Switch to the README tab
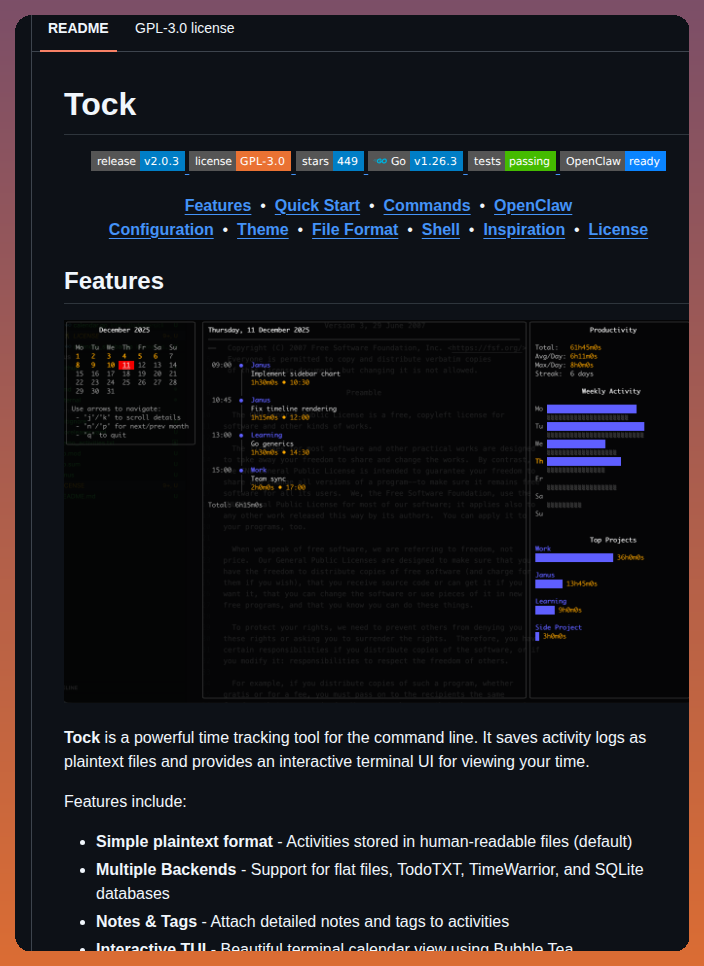The height and width of the screenshot is (966, 704). pos(78,28)
